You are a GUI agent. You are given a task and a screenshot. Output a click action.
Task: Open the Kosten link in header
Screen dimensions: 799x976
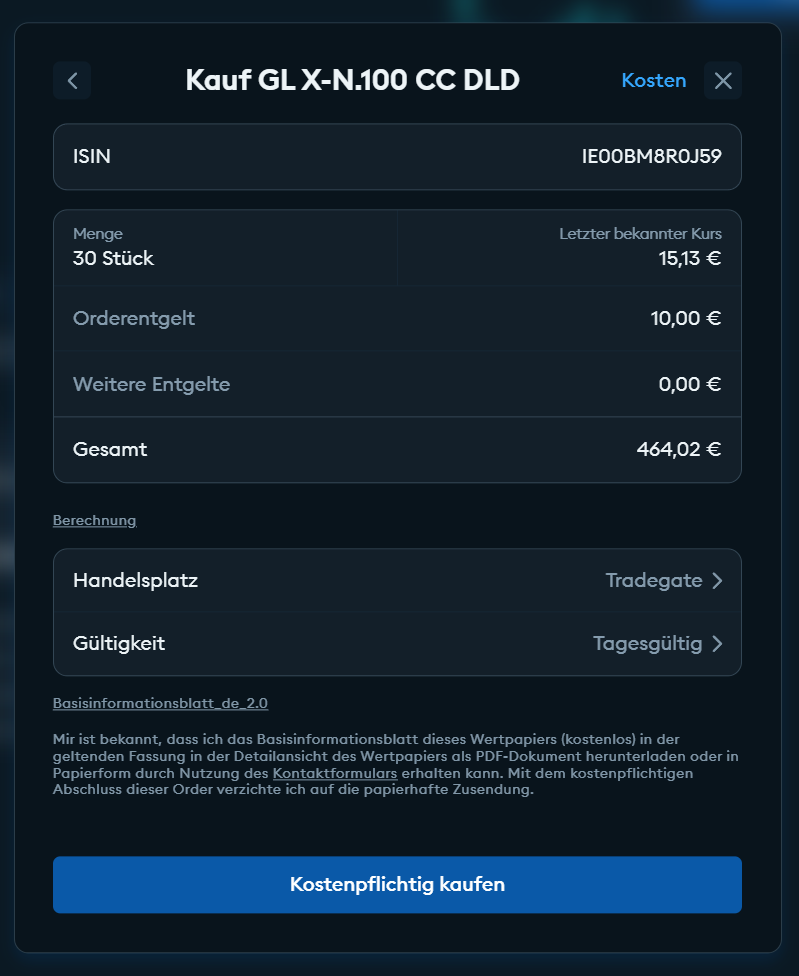pos(654,81)
